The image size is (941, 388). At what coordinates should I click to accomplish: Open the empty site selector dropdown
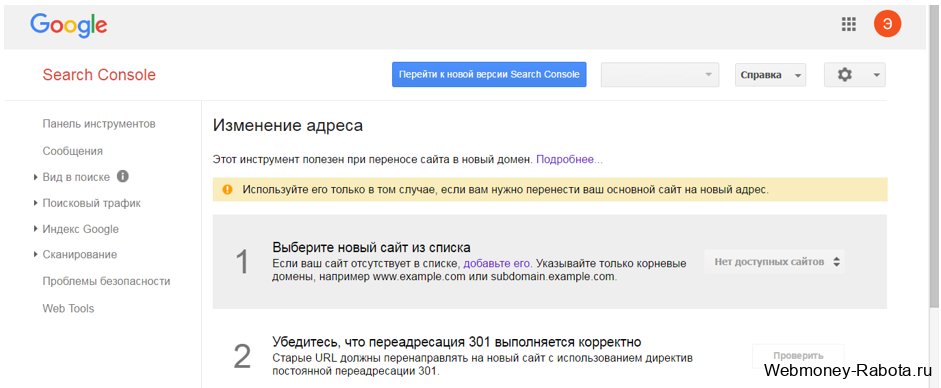(660, 75)
